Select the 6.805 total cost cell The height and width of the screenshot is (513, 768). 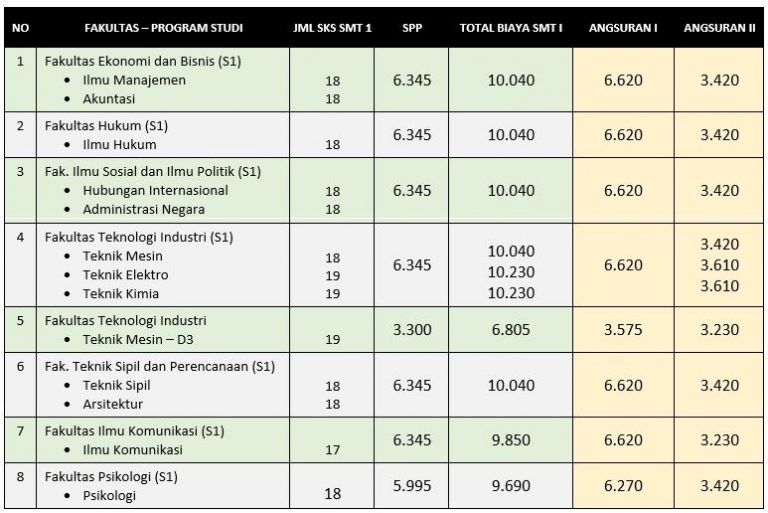click(x=511, y=329)
